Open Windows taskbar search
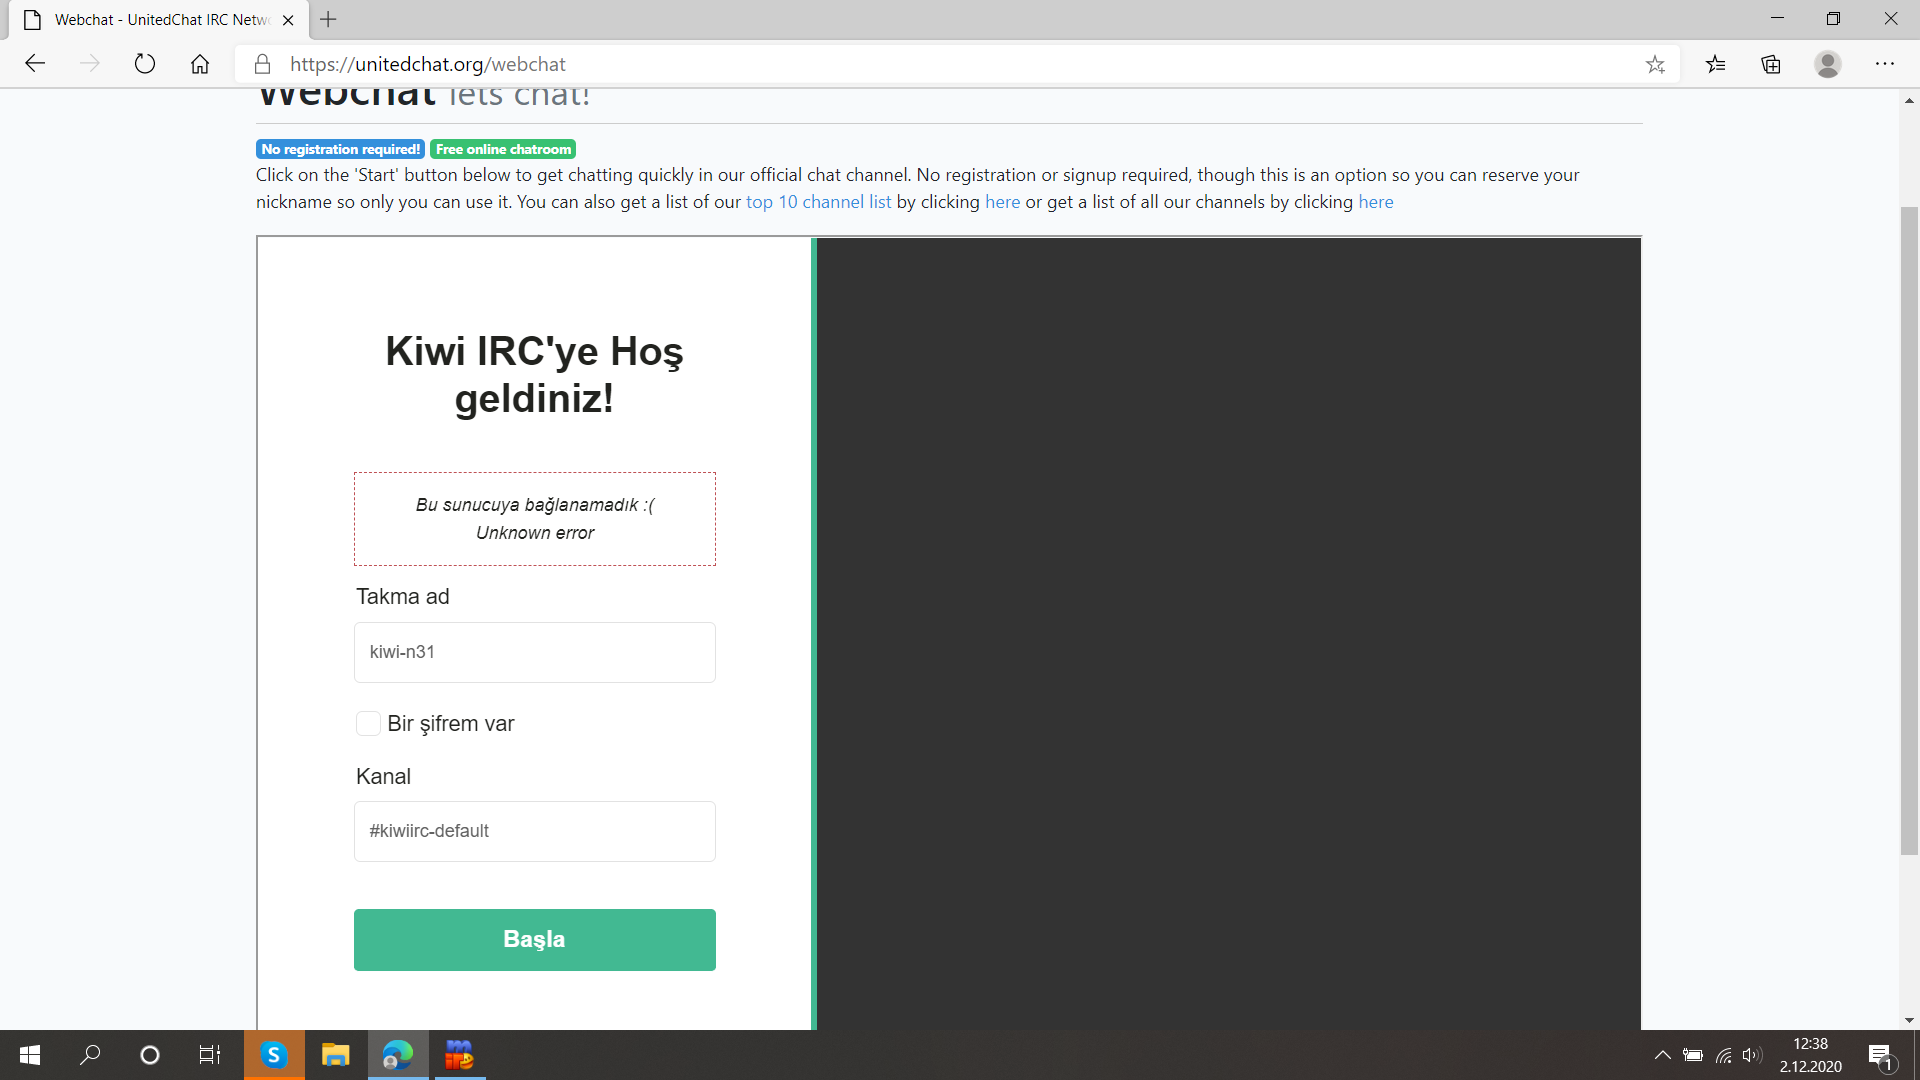 click(x=90, y=1055)
